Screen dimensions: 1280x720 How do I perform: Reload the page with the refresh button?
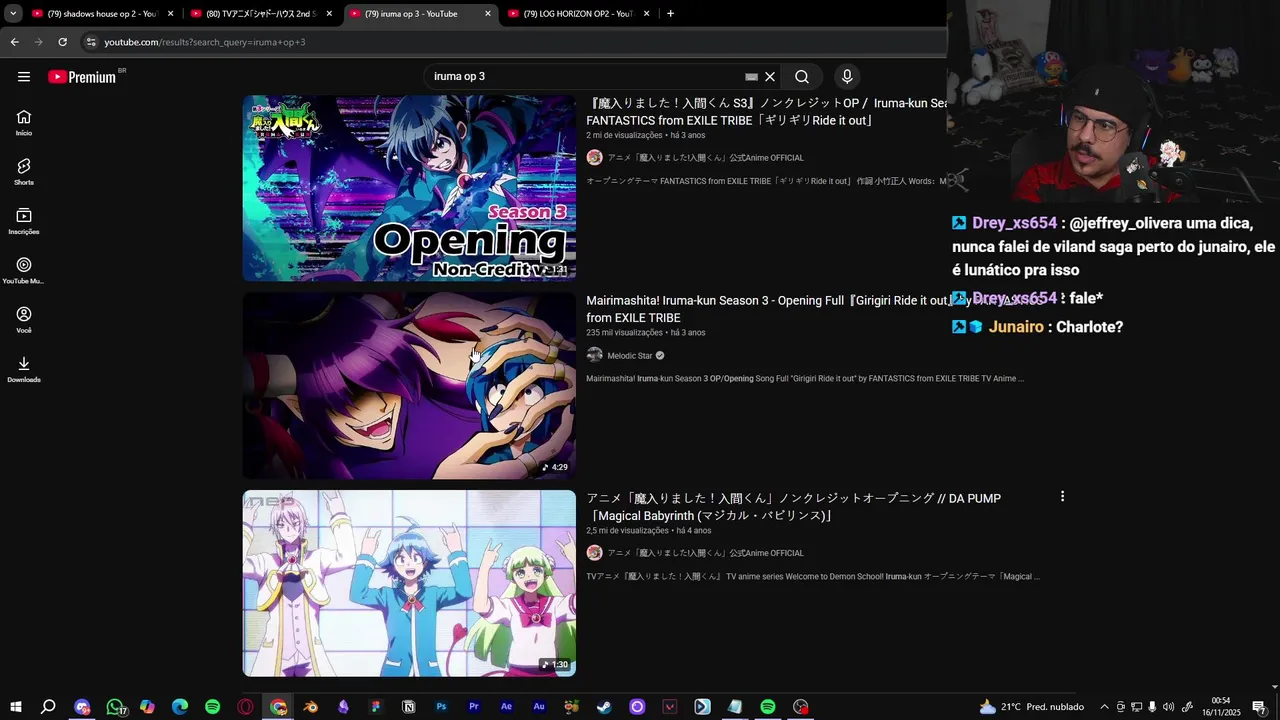(62, 42)
